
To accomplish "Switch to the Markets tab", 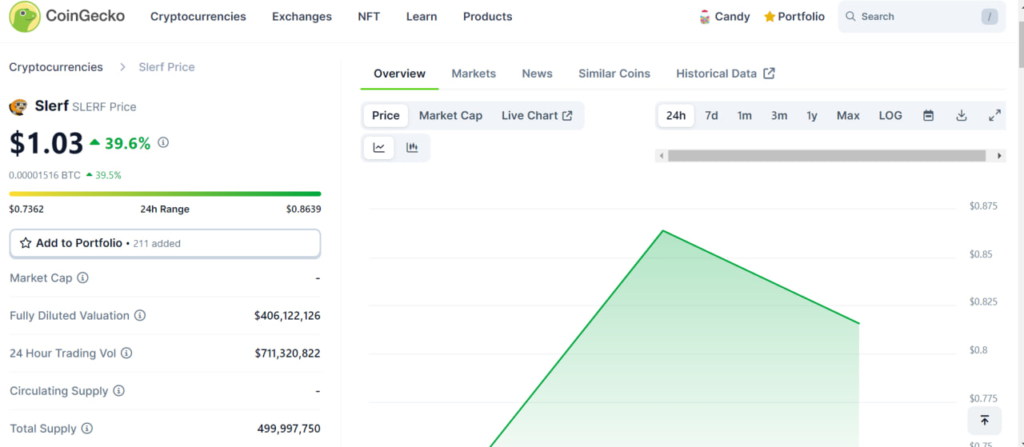I will (473, 73).
